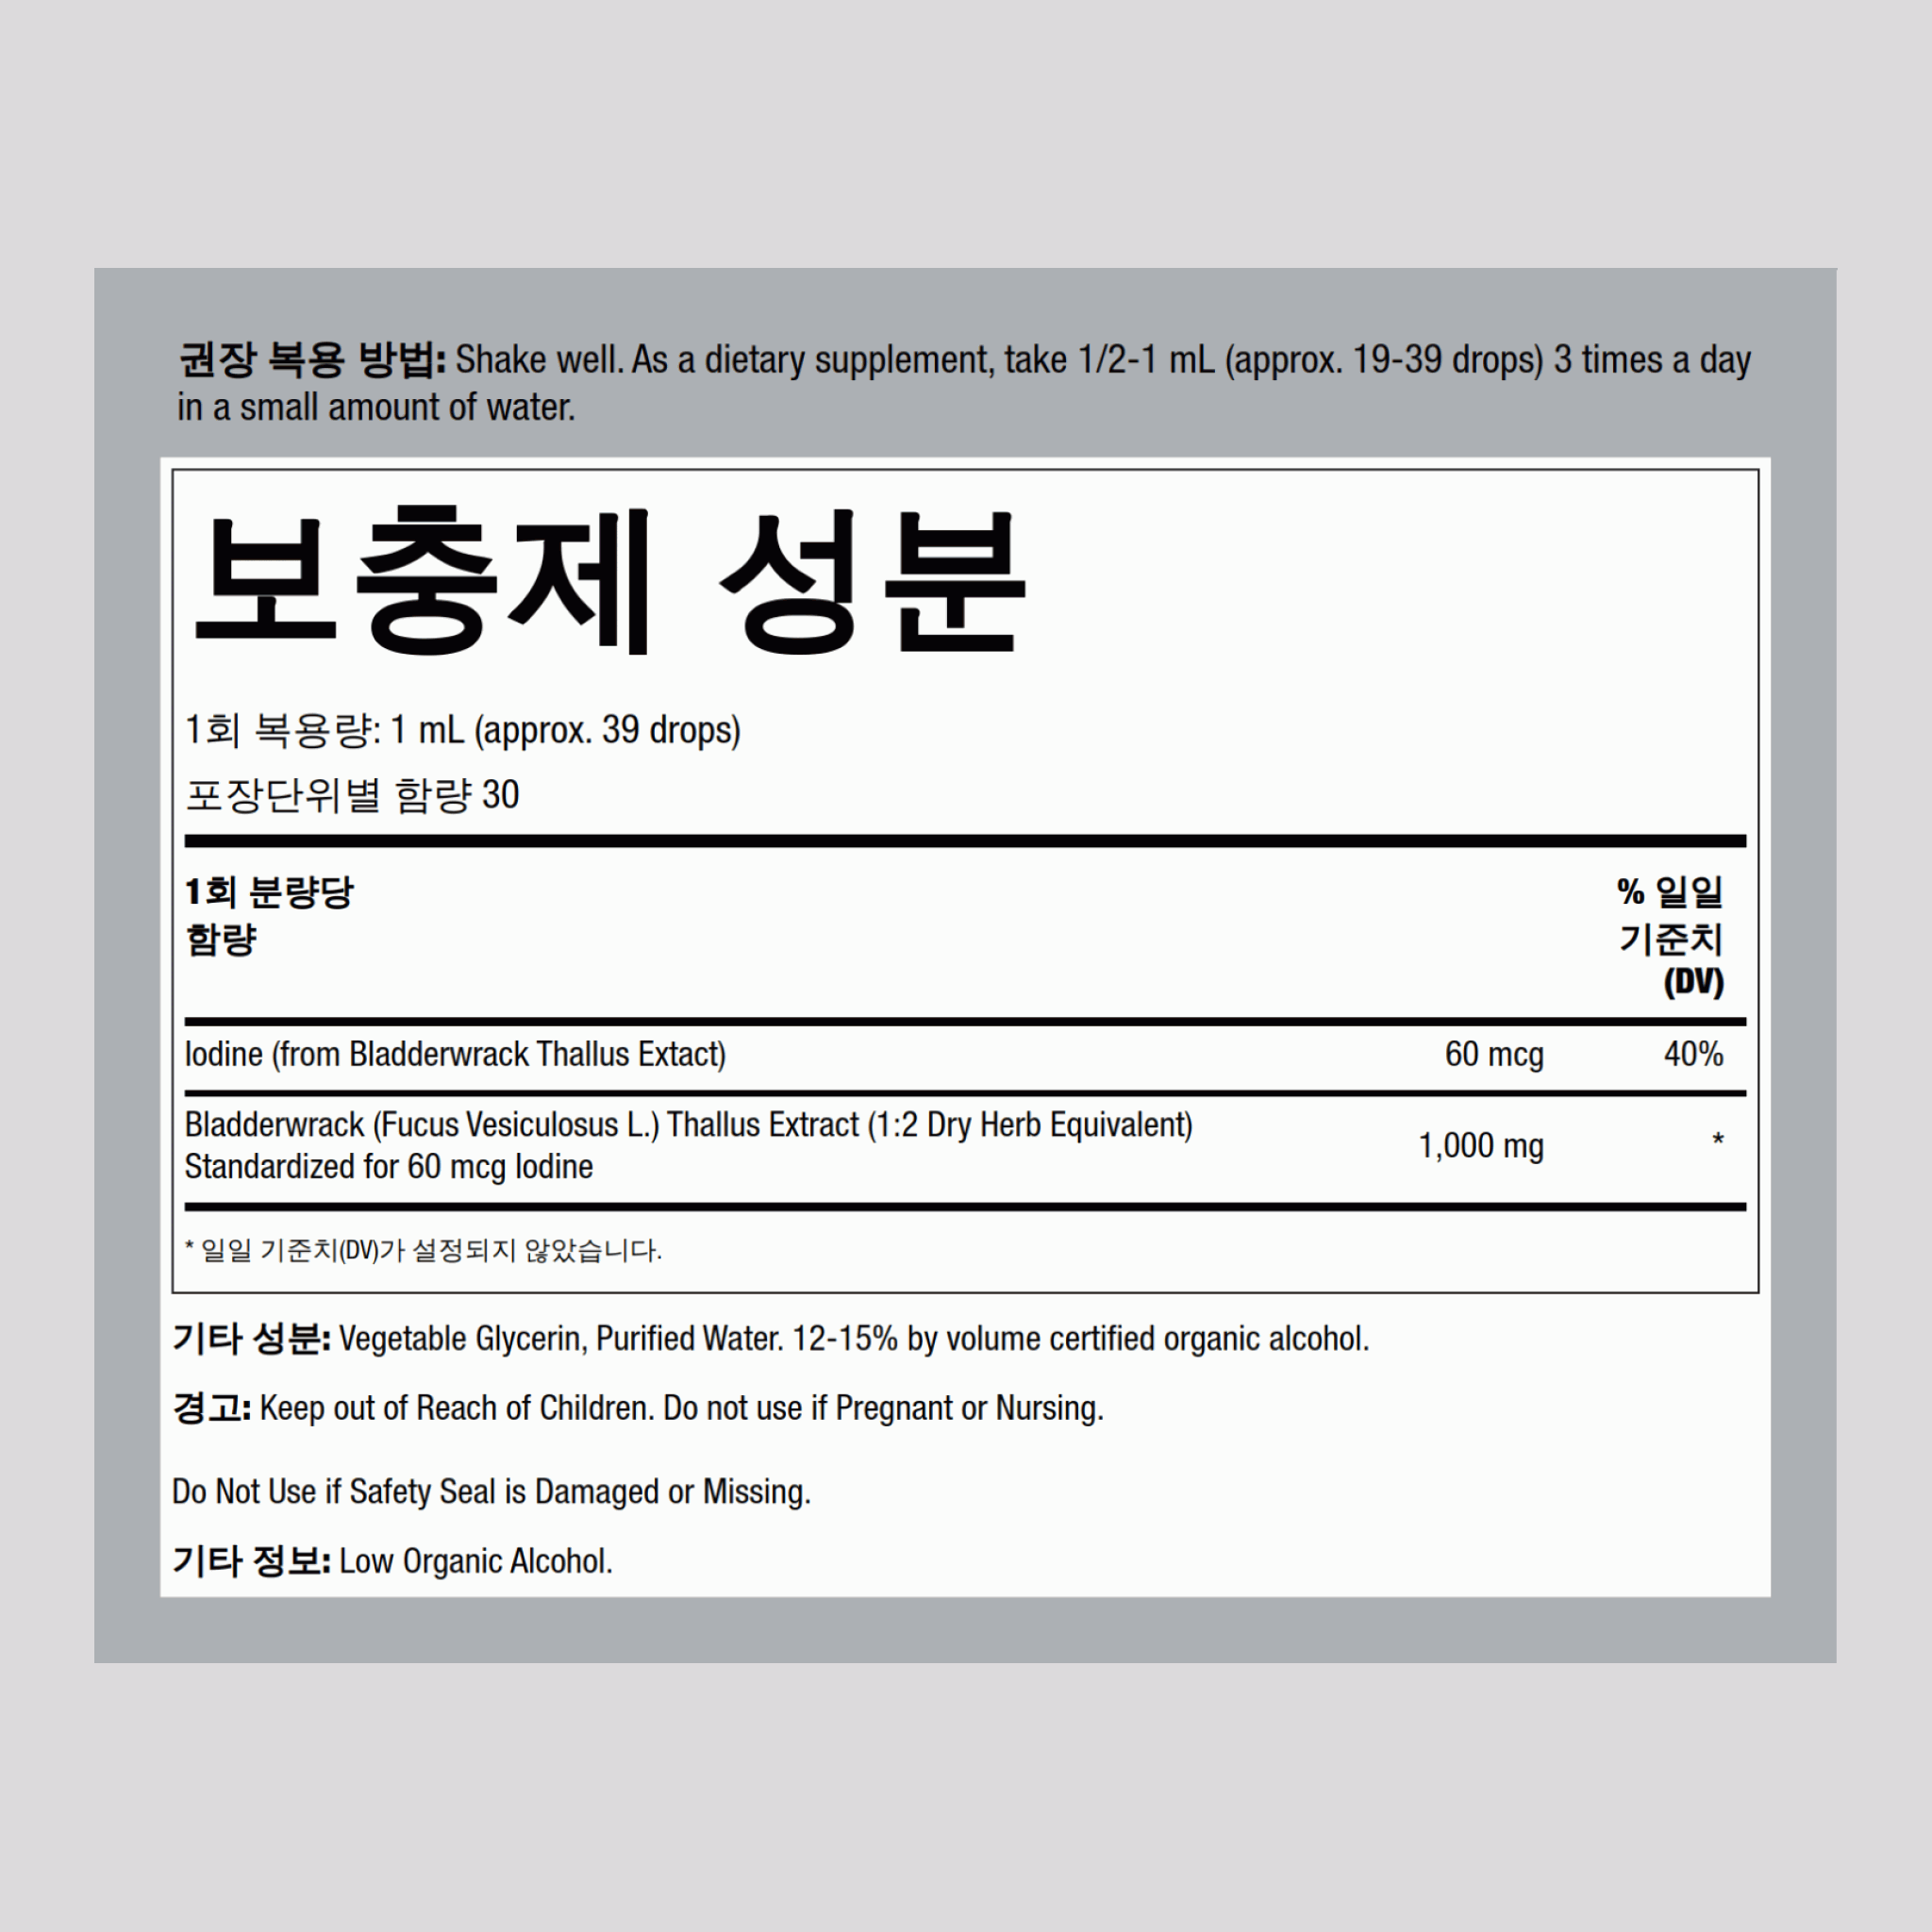Screen dimensions: 1932x1932
Task: Click 'Standardized for 60 mcg Iodine'
Action: click(x=389, y=1167)
